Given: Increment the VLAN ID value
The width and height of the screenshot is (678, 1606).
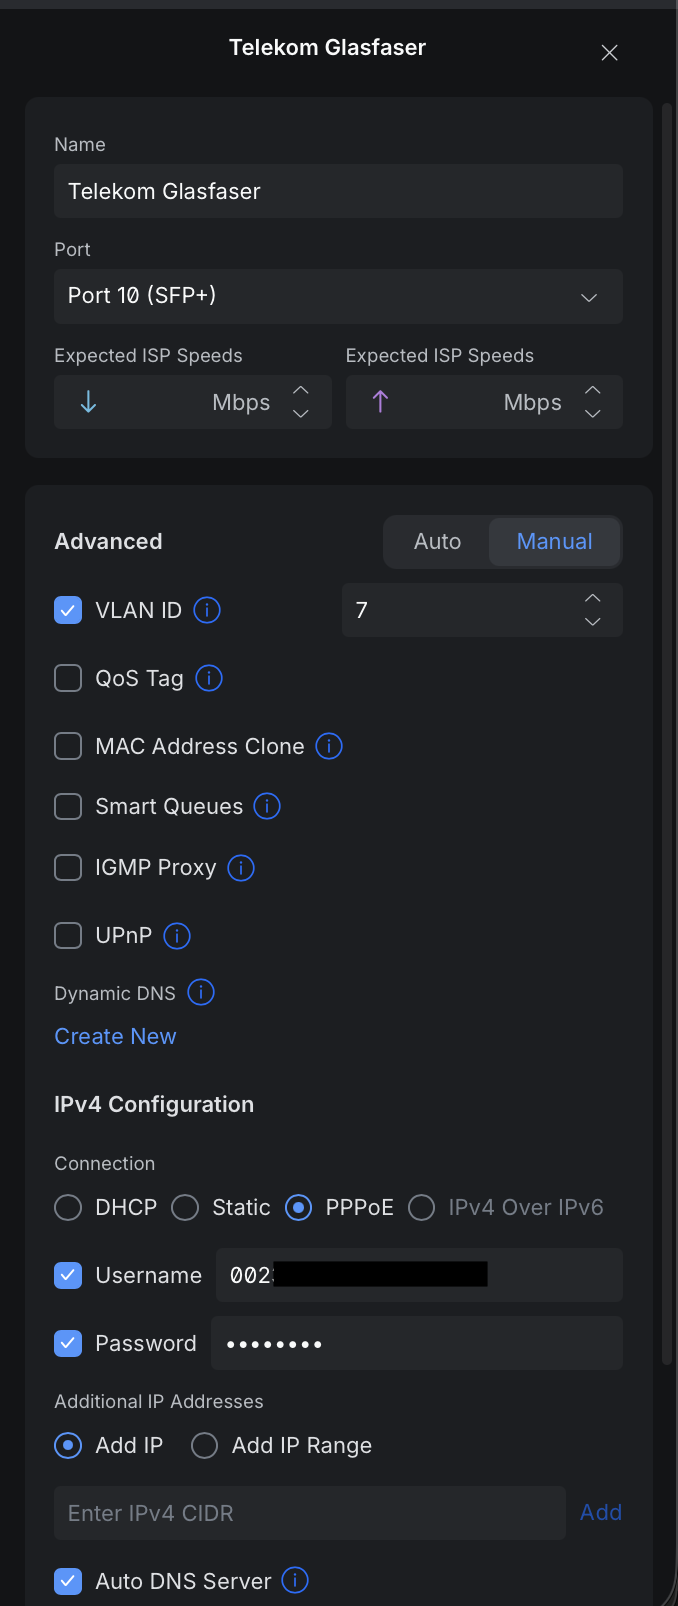Looking at the screenshot, I should click(x=592, y=598).
